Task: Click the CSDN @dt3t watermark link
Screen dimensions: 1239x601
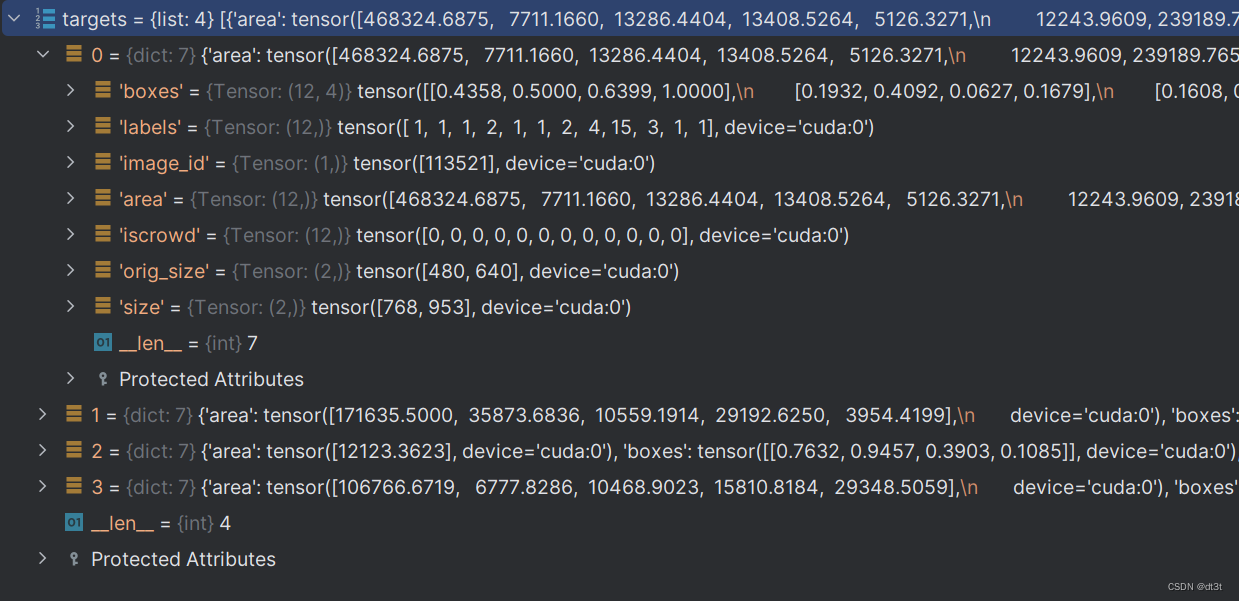Action: (x=1194, y=587)
